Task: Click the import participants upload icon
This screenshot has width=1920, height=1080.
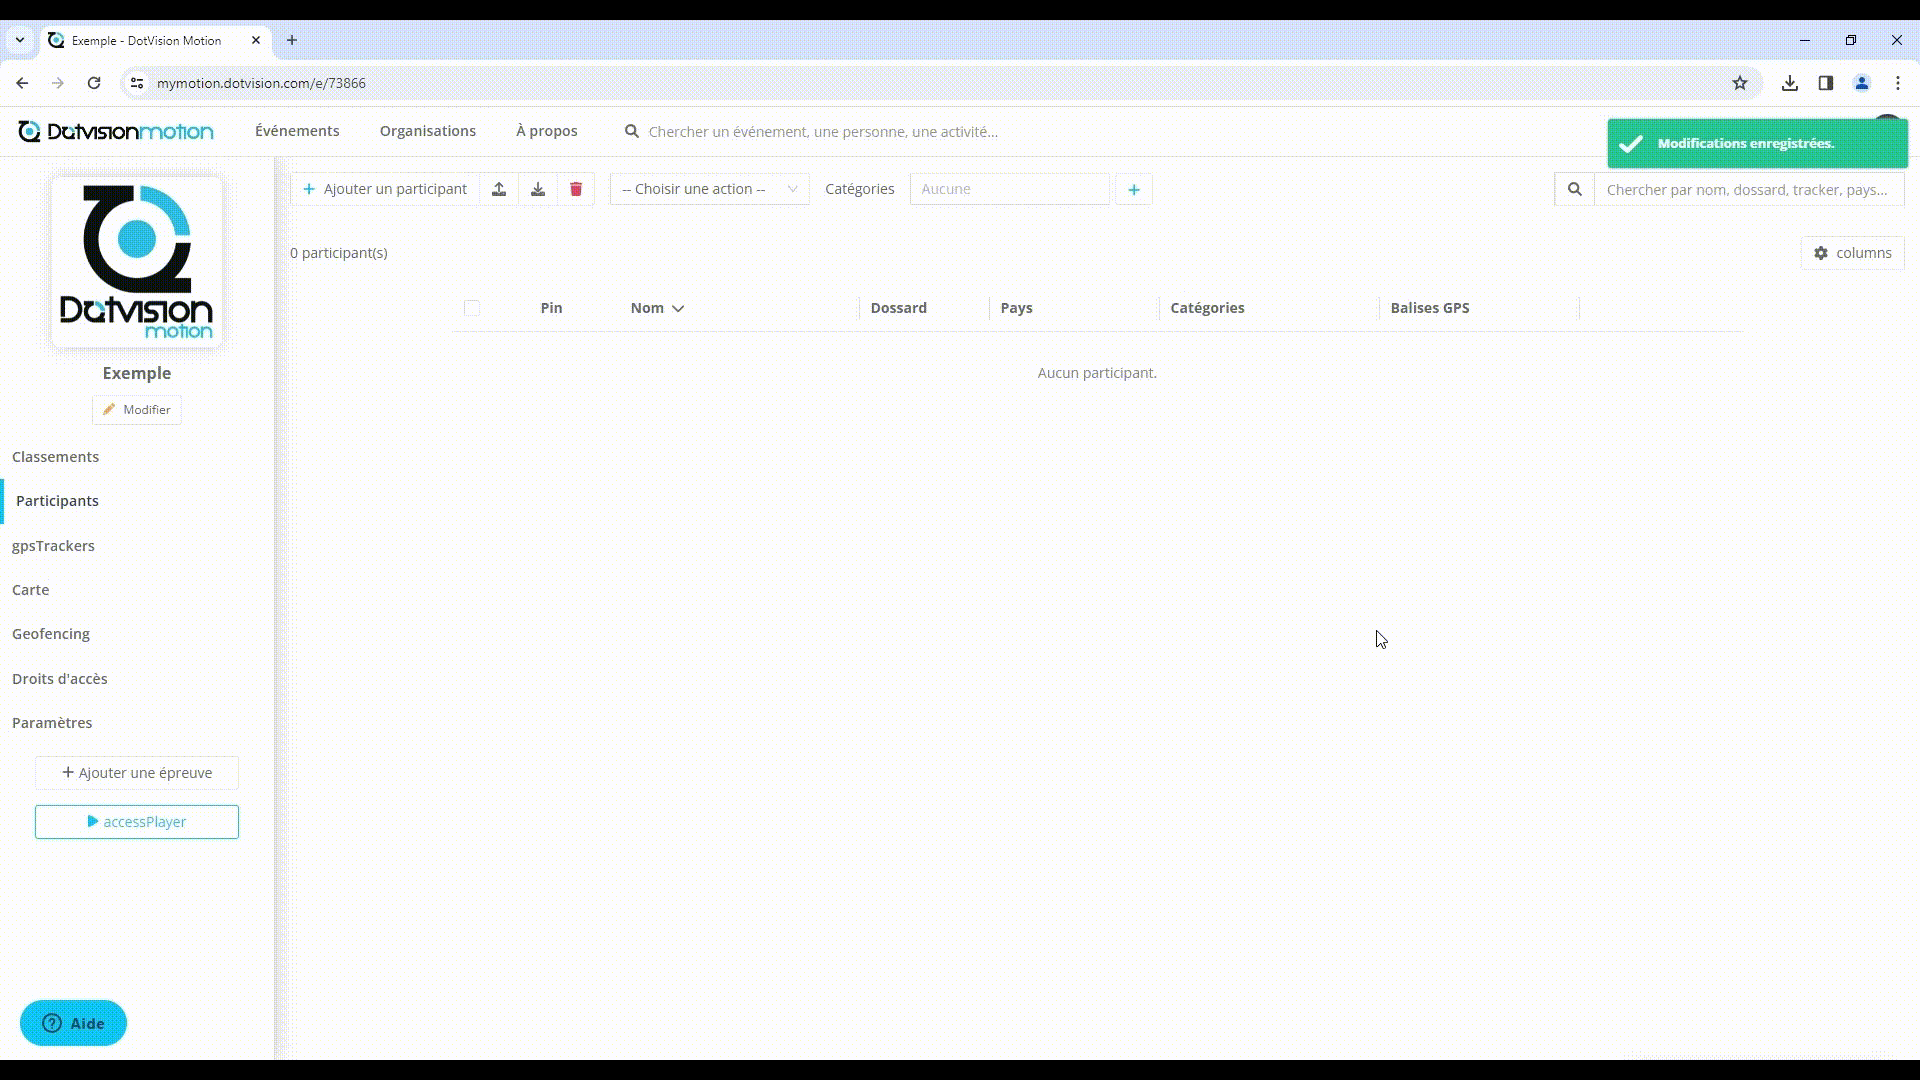Action: click(499, 189)
